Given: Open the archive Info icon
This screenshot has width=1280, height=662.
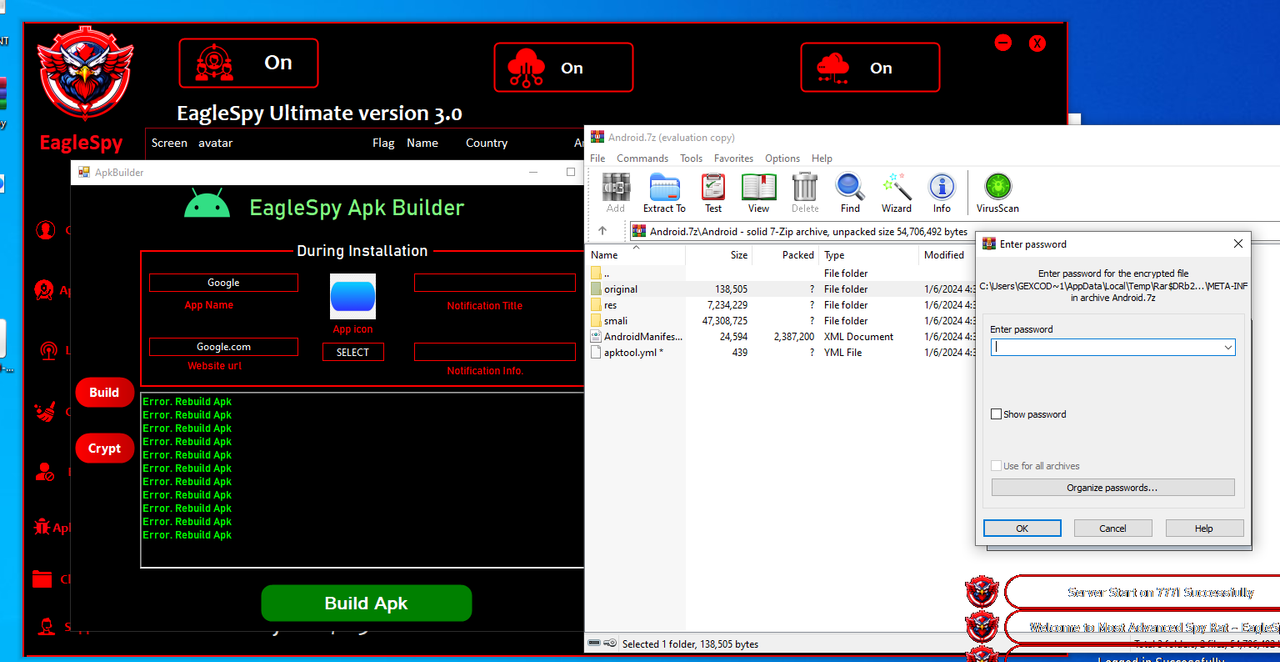Looking at the screenshot, I should 941,193.
